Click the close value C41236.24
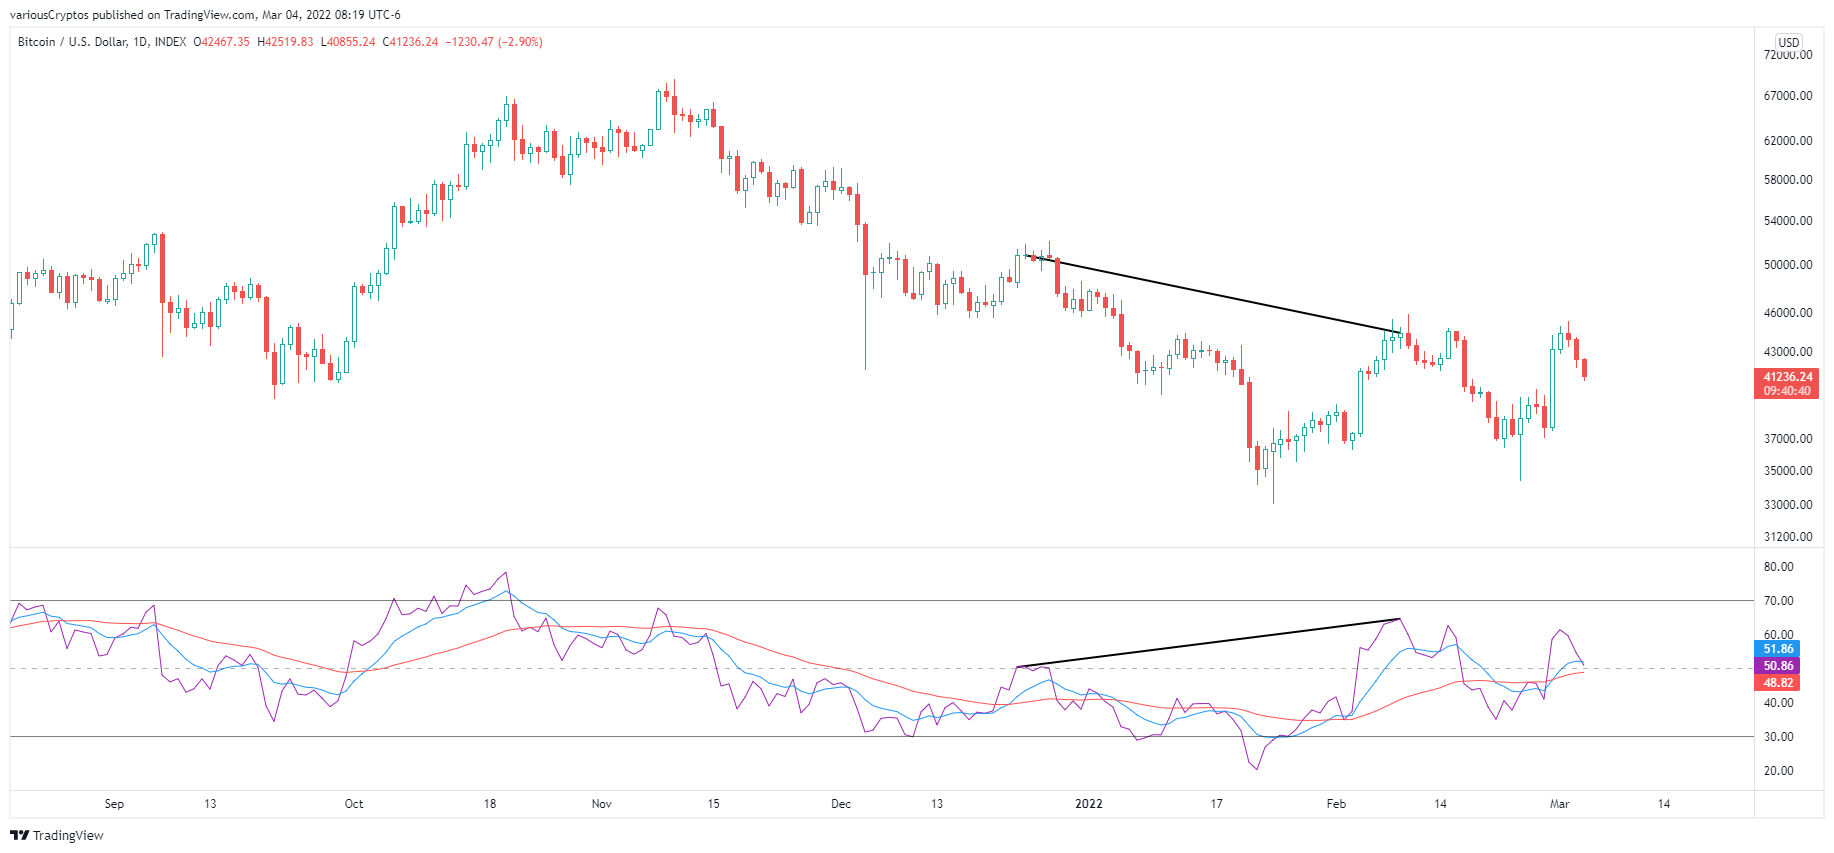The height and width of the screenshot is (853, 1834). [411, 42]
